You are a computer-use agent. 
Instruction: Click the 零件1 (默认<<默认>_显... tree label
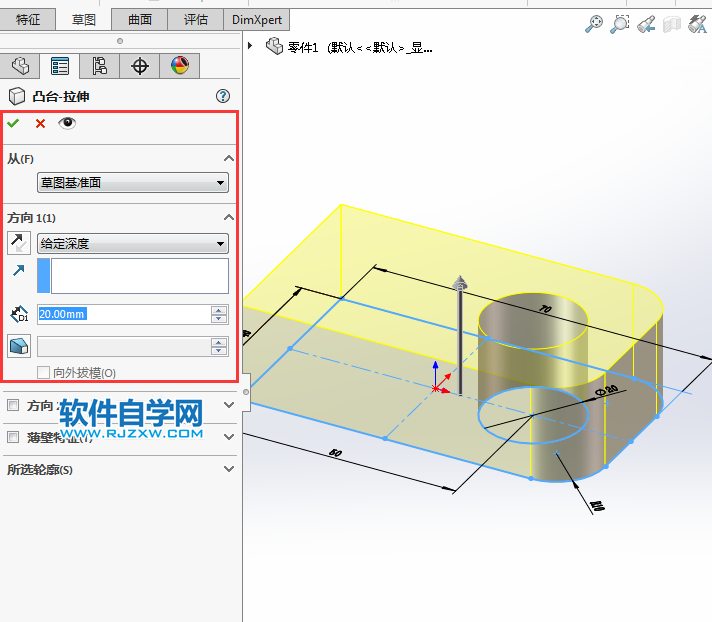pos(360,47)
